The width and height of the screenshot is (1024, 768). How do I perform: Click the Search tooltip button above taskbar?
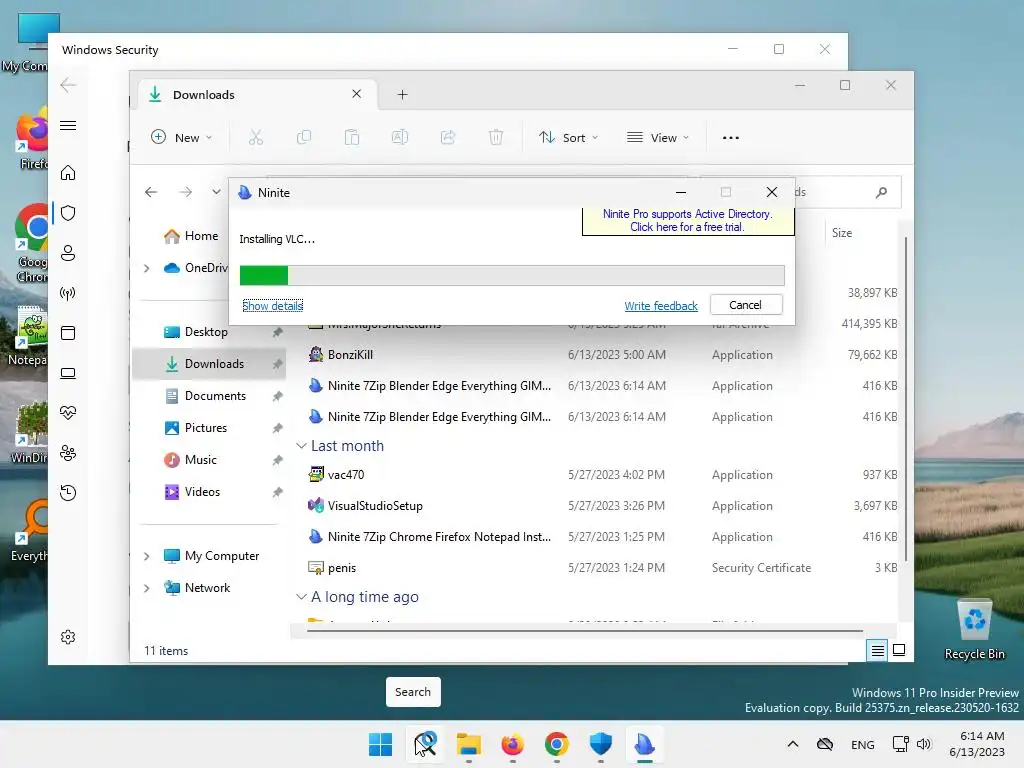[x=413, y=692]
